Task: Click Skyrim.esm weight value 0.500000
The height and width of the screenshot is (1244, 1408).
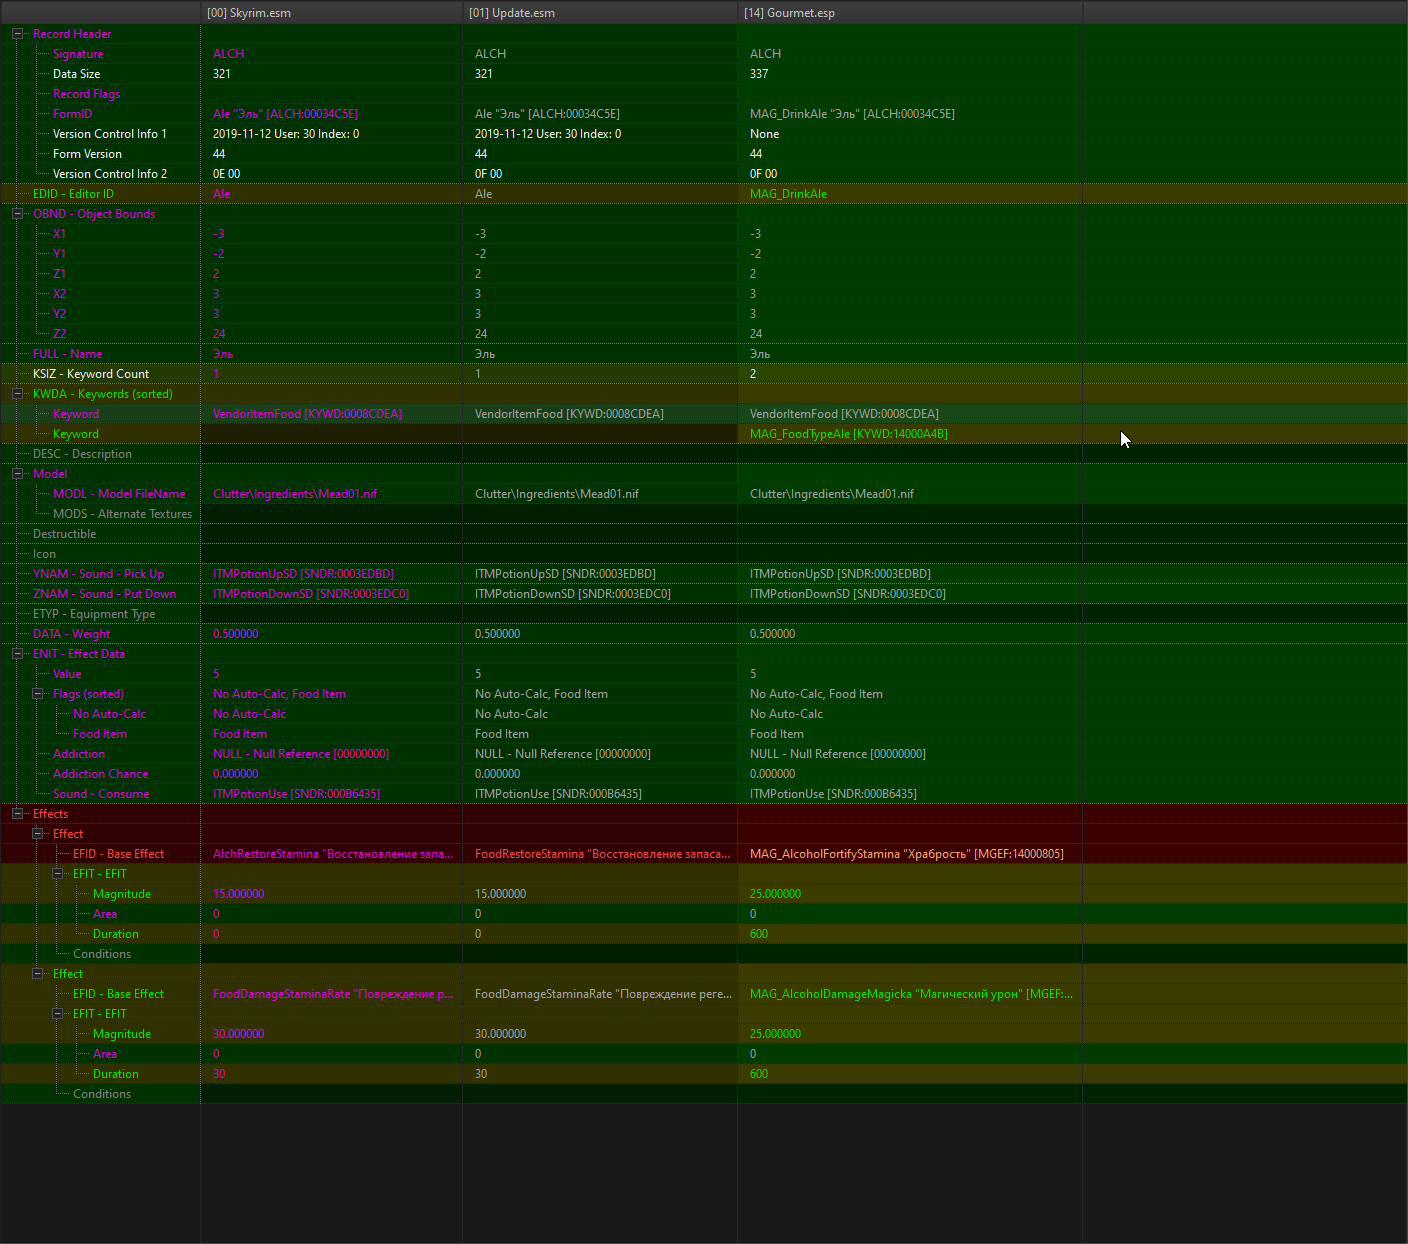Action: pyautogui.click(x=235, y=634)
